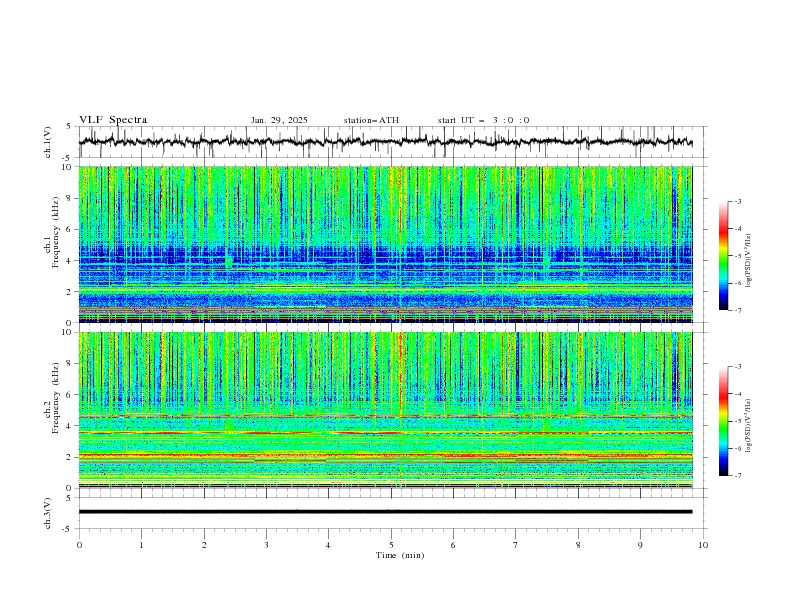Click time axis tick label '7'
Screen dimensions: 792x612
516,545
